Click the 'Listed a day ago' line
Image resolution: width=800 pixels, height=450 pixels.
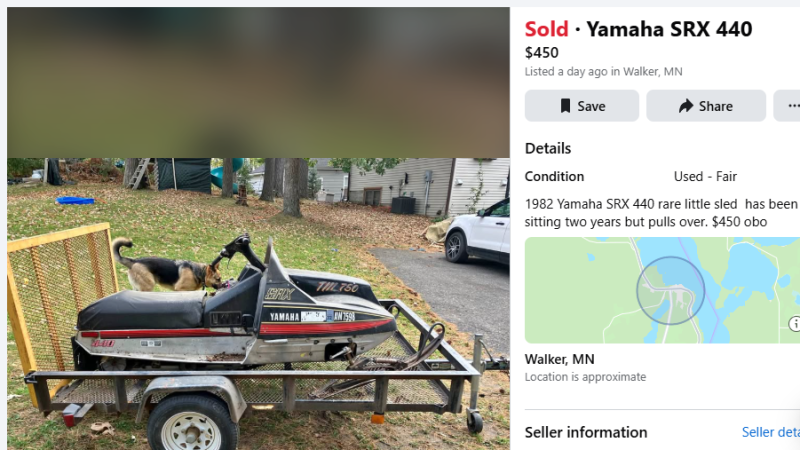[604, 71]
